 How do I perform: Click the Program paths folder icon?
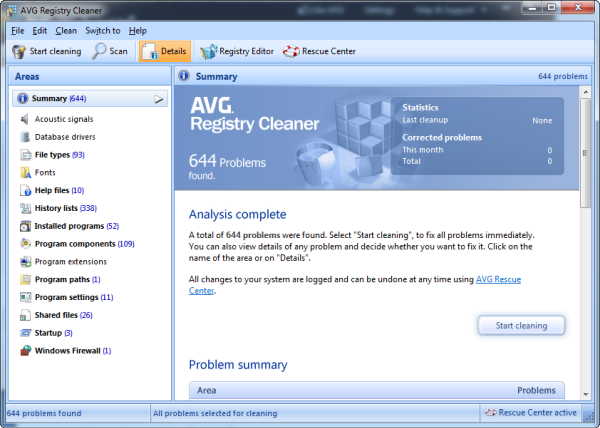click(25, 280)
